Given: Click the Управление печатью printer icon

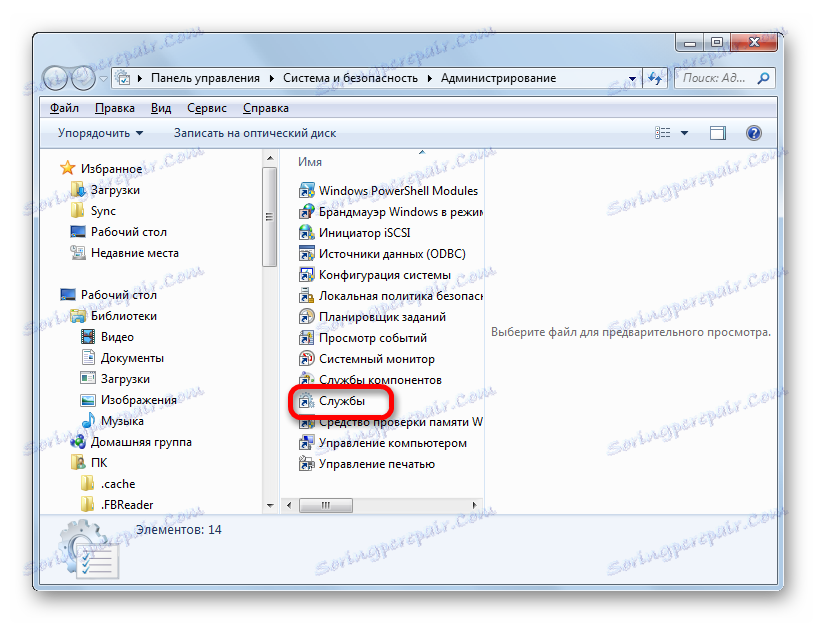Looking at the screenshot, I should (x=306, y=464).
